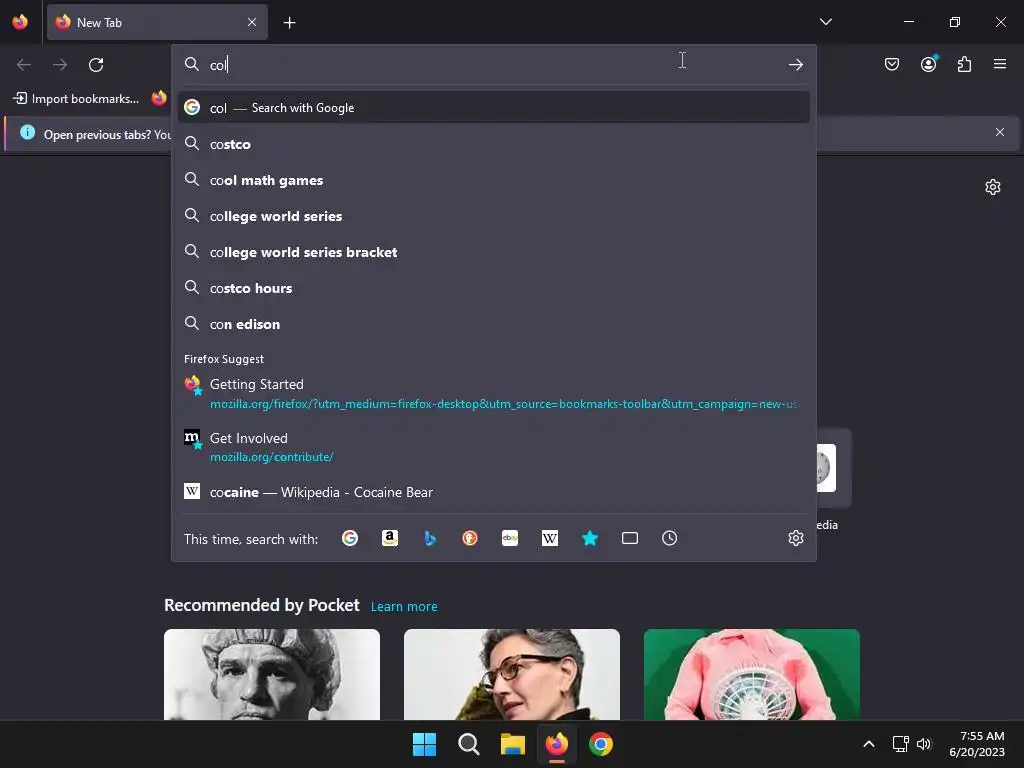Choose the 'costco' suggestion
The width and height of the screenshot is (1024, 768).
tap(494, 144)
